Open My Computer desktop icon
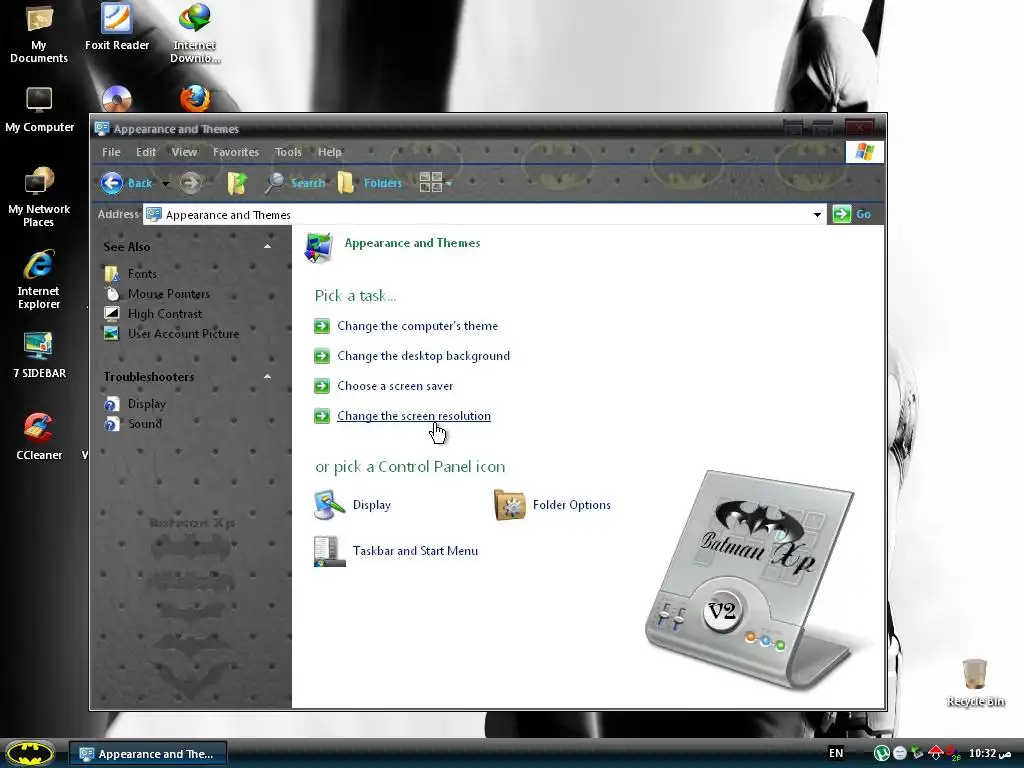1024x768 pixels. 39,110
